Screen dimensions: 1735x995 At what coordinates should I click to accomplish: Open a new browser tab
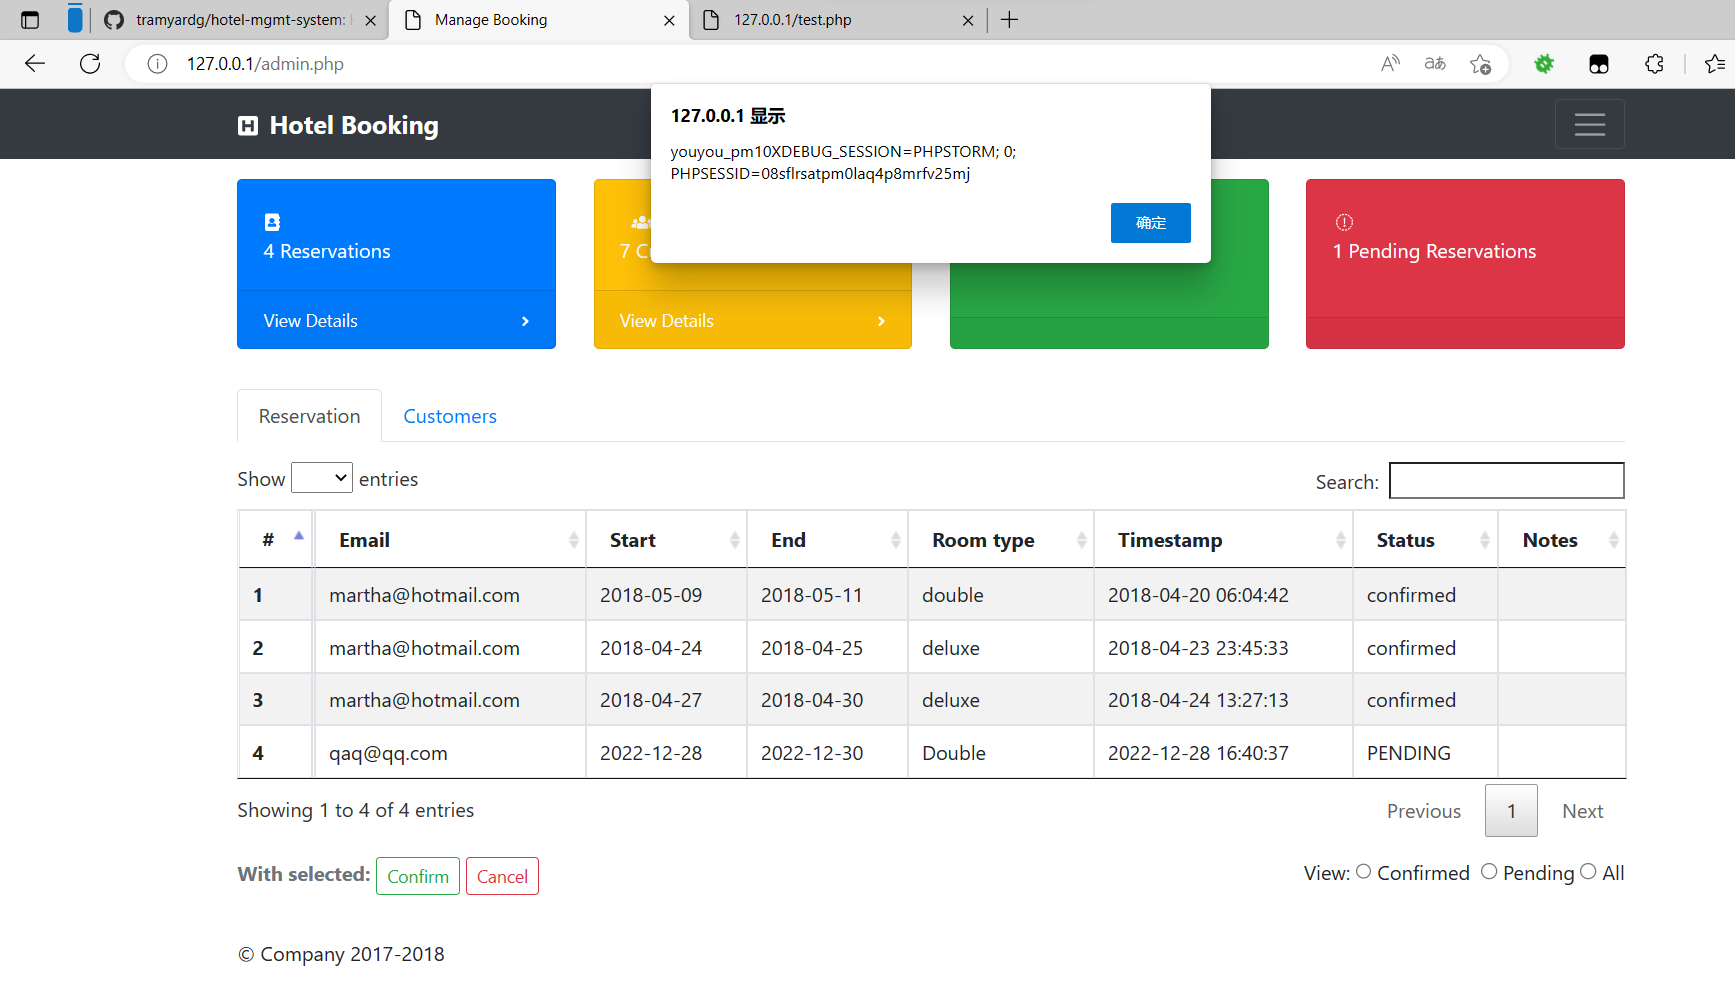tap(1010, 20)
